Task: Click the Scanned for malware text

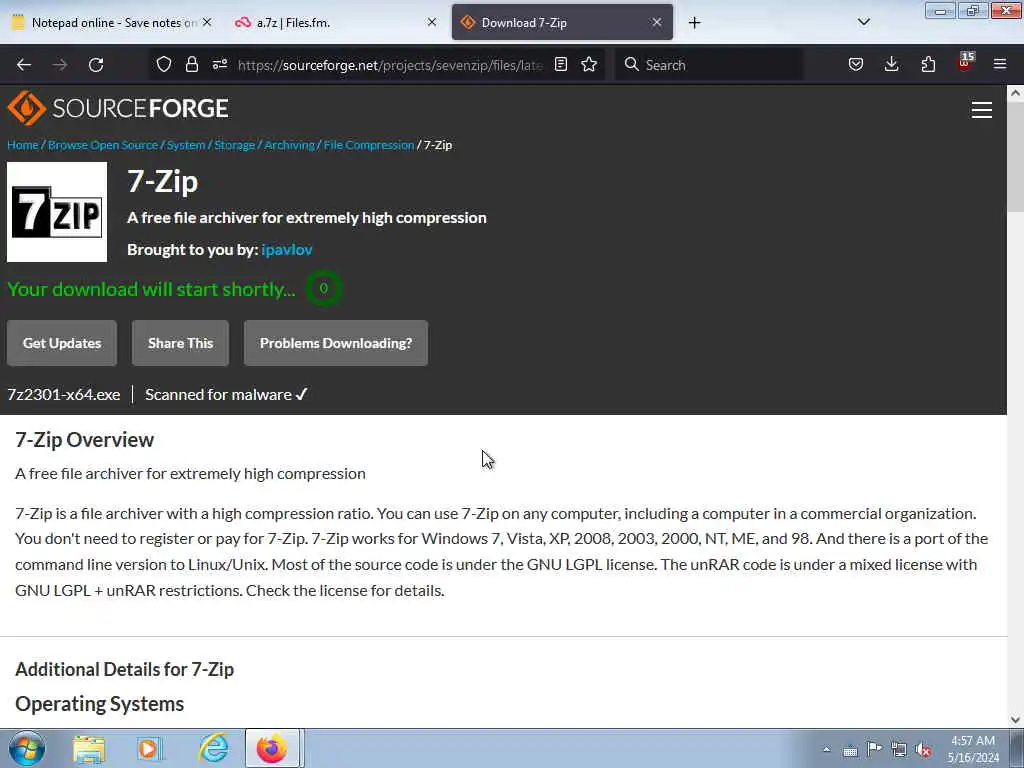Action: pos(226,394)
